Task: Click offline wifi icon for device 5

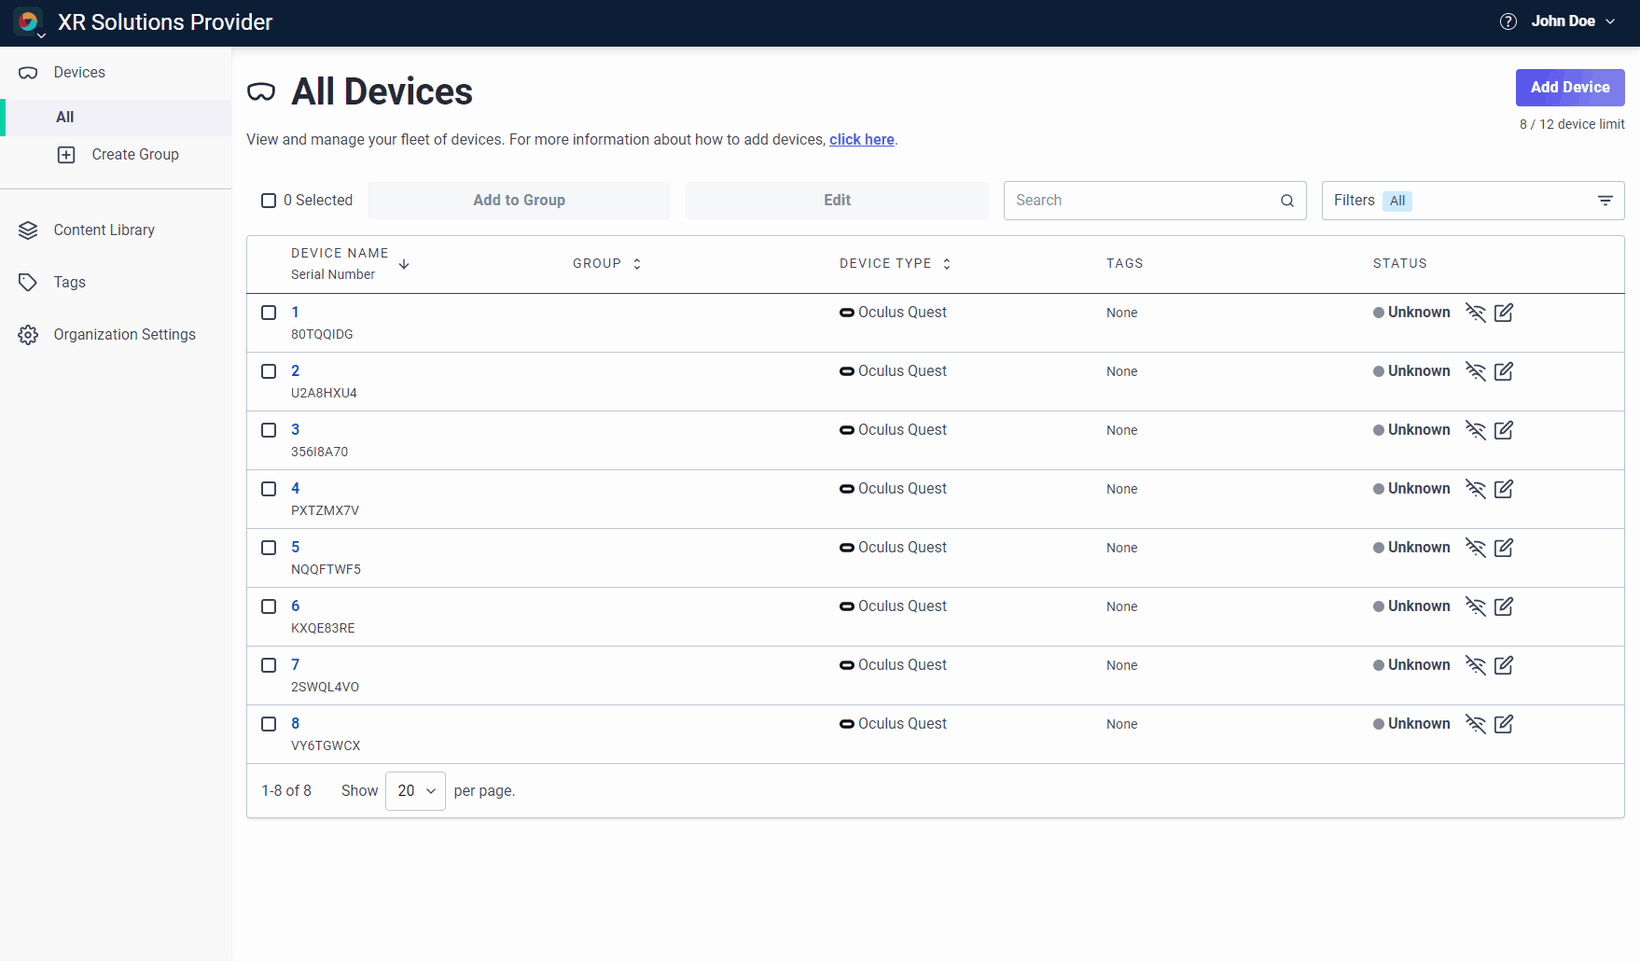Action: (1475, 548)
